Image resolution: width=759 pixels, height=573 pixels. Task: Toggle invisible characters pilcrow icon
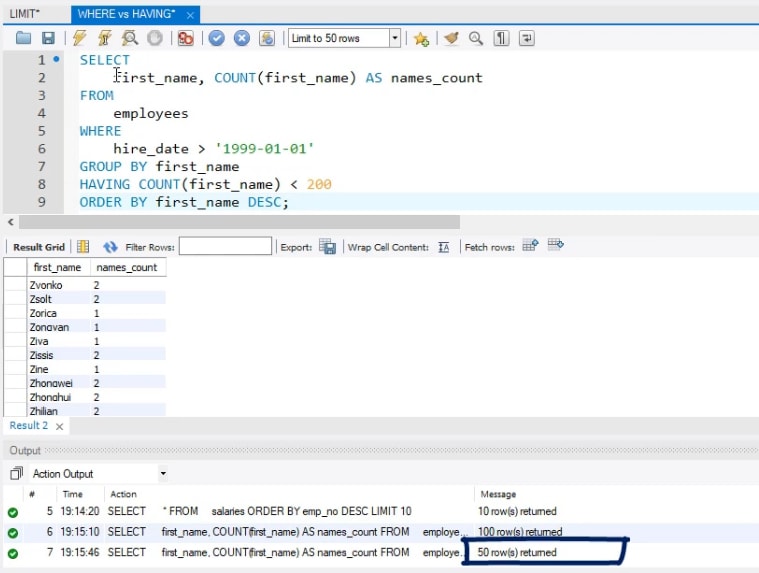[x=501, y=38]
